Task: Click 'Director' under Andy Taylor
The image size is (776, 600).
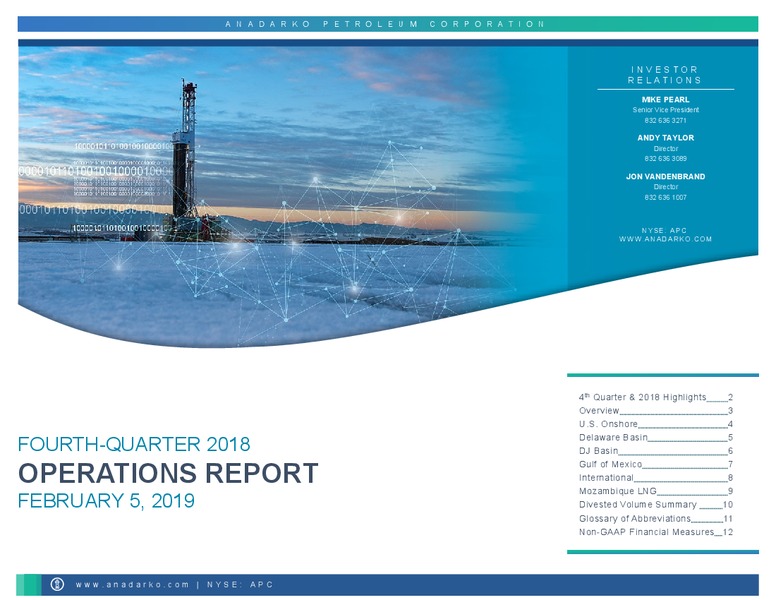Action: point(665,149)
